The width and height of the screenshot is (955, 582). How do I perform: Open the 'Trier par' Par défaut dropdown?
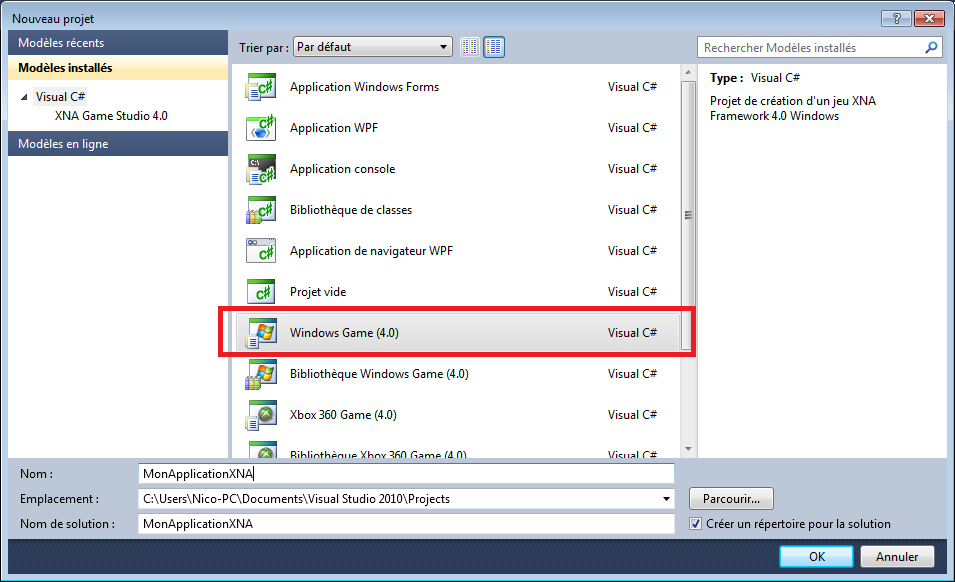tap(373, 47)
